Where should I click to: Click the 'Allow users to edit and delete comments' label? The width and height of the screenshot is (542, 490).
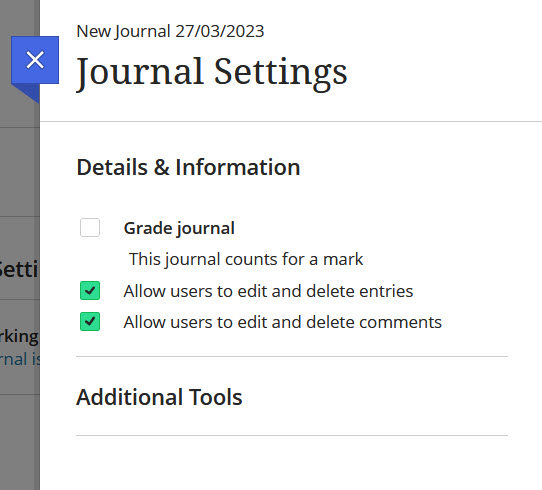coord(282,322)
